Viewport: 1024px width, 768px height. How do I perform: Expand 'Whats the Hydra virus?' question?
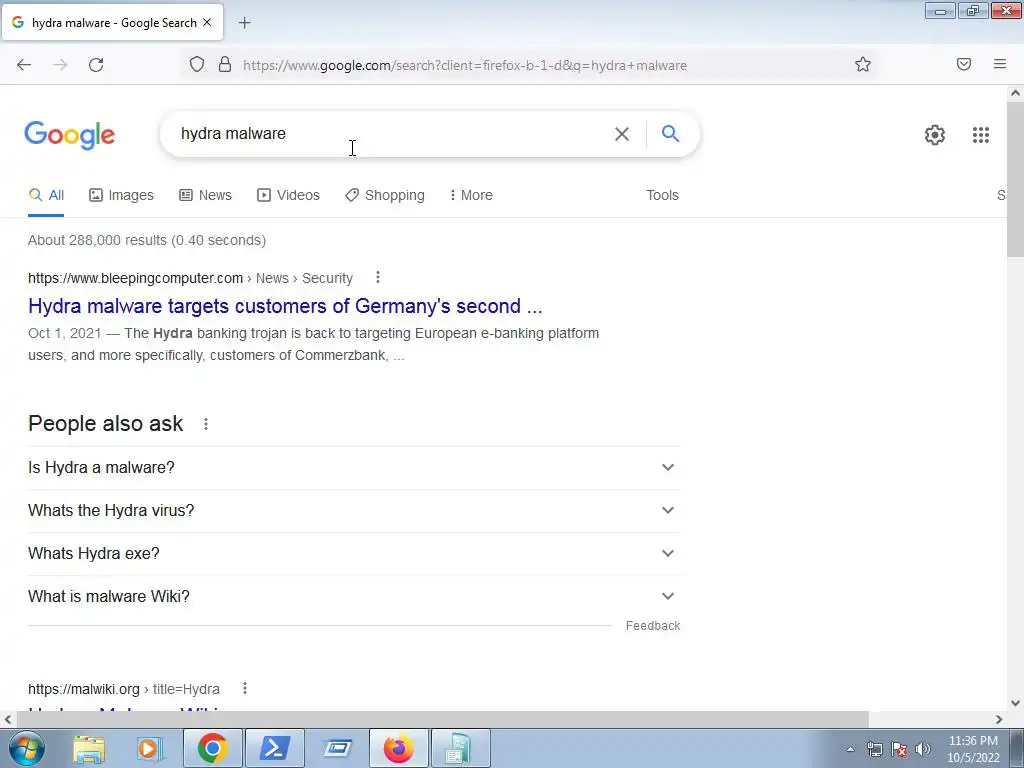click(x=353, y=511)
